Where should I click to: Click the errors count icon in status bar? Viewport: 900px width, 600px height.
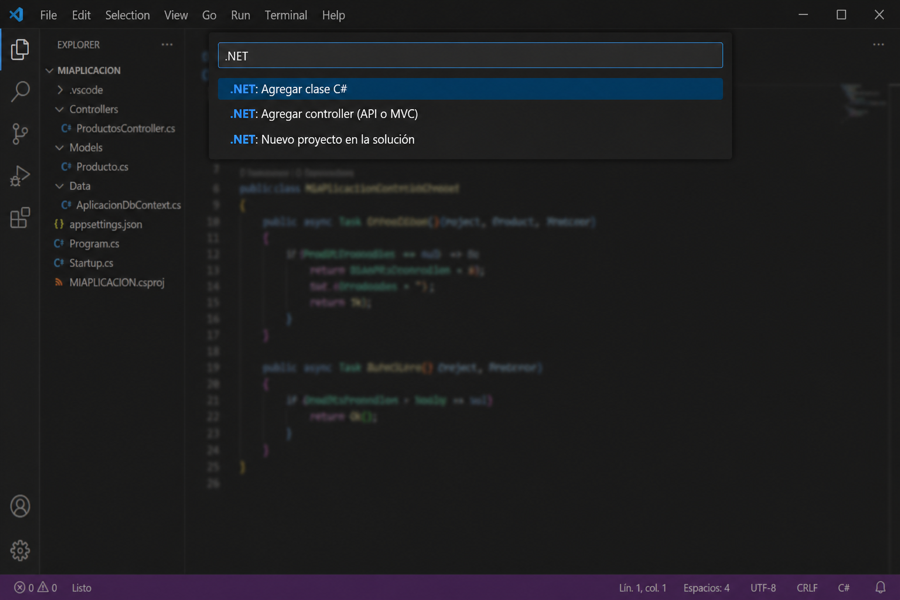pos(20,587)
